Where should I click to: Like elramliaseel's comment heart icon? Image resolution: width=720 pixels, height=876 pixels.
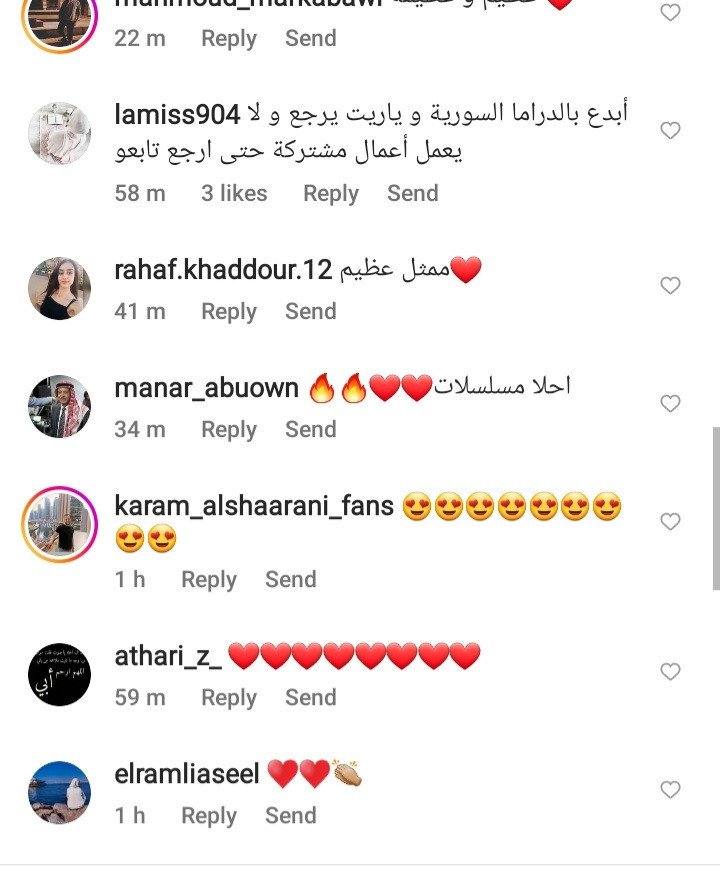tap(670, 789)
